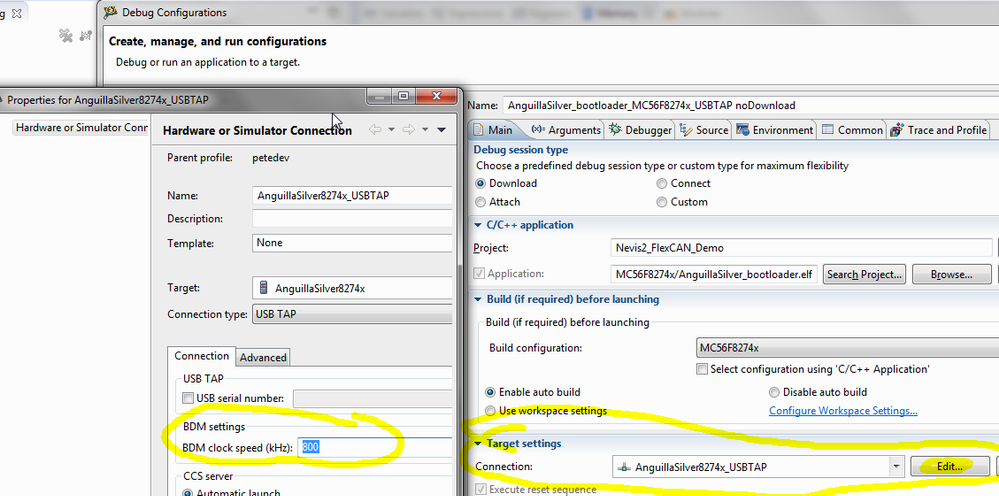The image size is (999, 496).
Task: Click the BDM clock speed field
Action: [376, 448]
